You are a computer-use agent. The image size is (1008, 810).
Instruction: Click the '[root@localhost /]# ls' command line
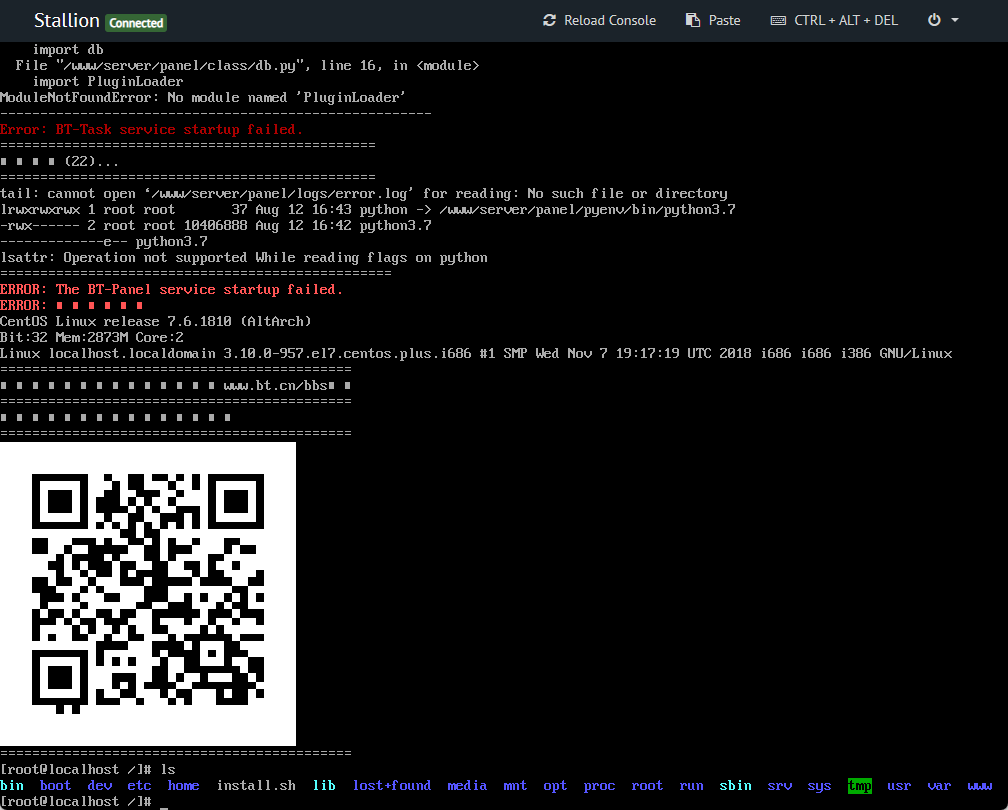click(87, 770)
